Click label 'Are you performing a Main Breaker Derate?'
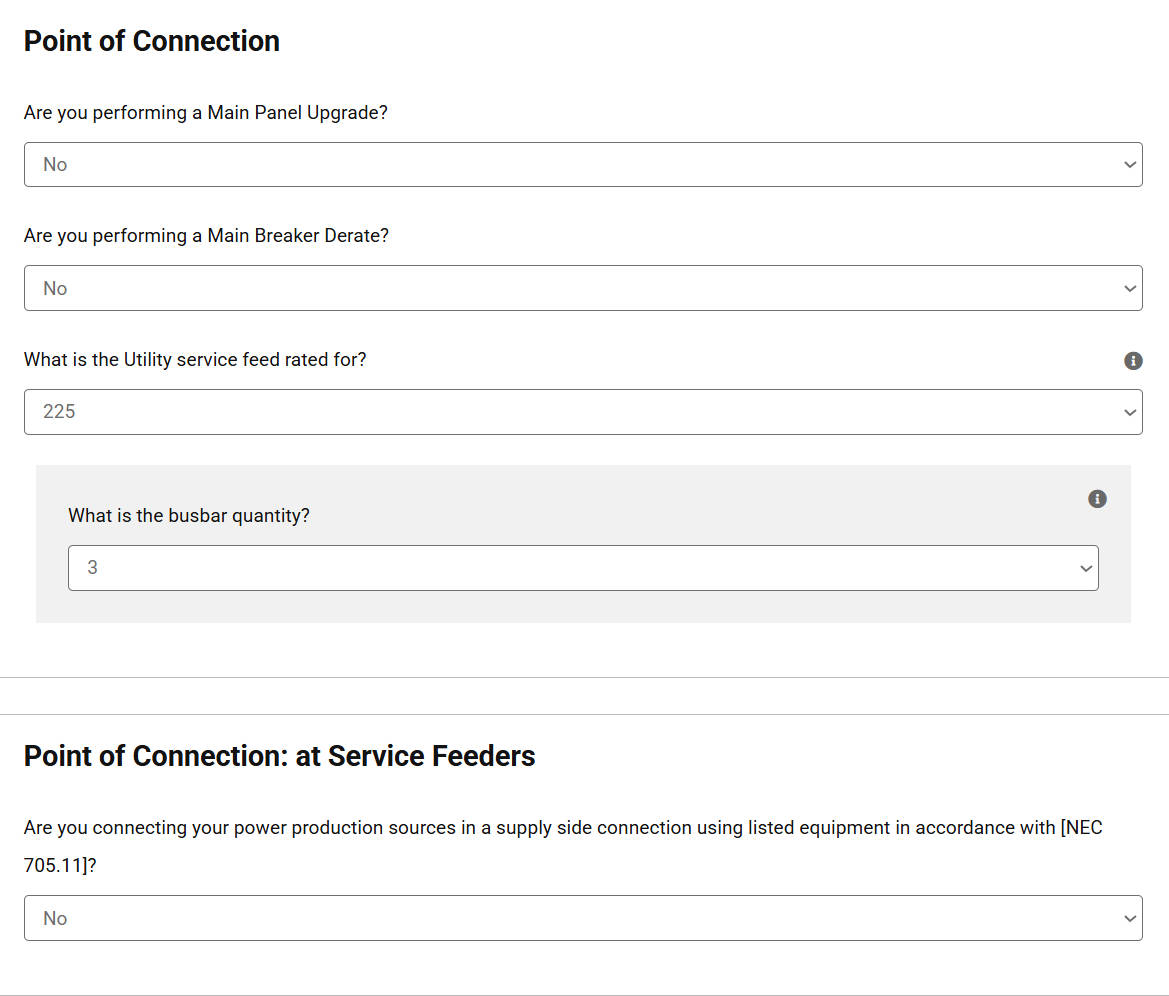Image resolution: width=1169 pixels, height=996 pixels. pyautogui.click(x=207, y=236)
